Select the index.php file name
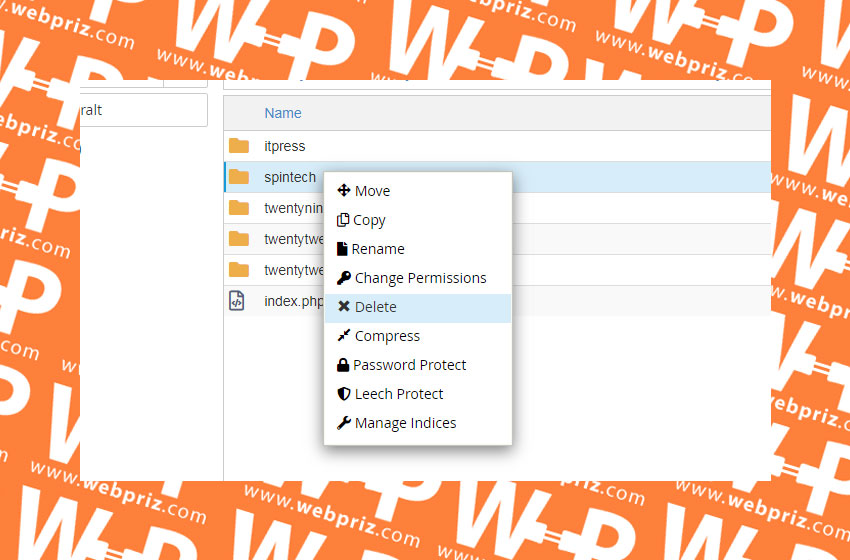The height and width of the screenshot is (560, 850). [294, 301]
